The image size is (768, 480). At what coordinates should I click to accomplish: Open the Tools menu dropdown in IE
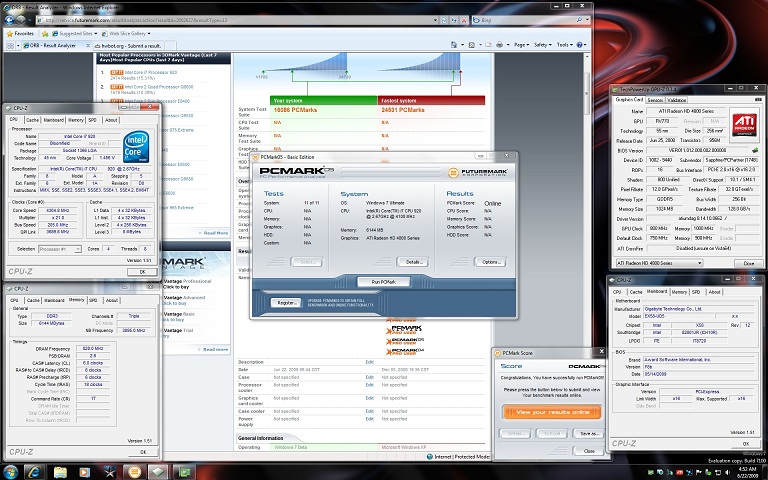point(564,45)
